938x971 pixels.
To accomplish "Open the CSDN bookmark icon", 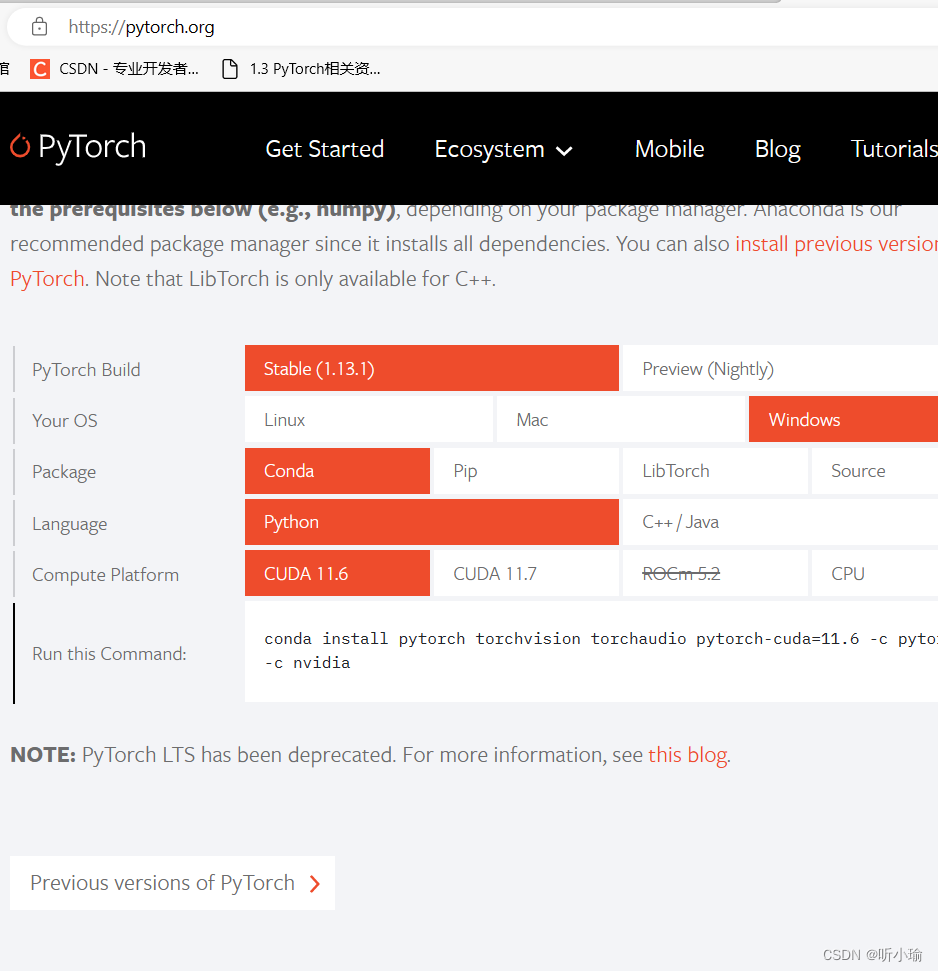I will pyautogui.click(x=40, y=69).
